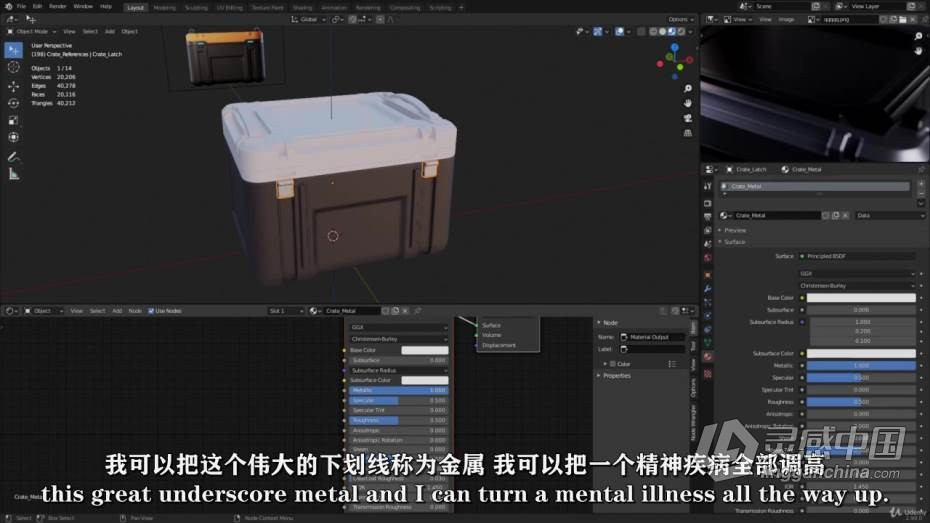This screenshot has height=523, width=930.
Task: Open Image menu in Image Editor header
Action: point(786,20)
